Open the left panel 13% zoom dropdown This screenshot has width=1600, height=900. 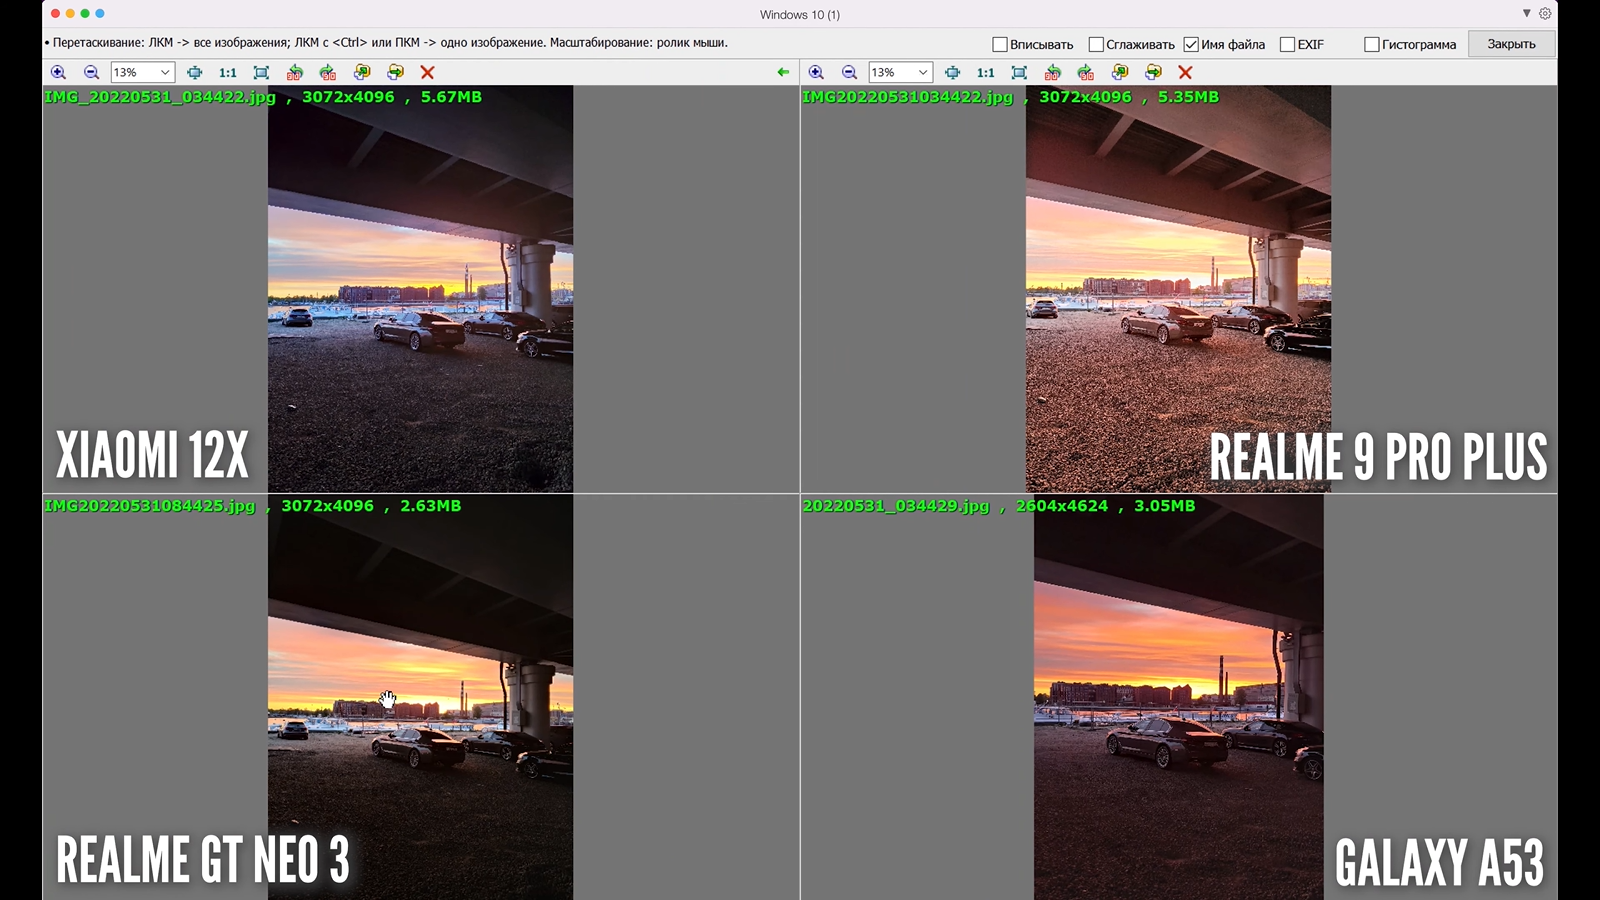point(165,72)
